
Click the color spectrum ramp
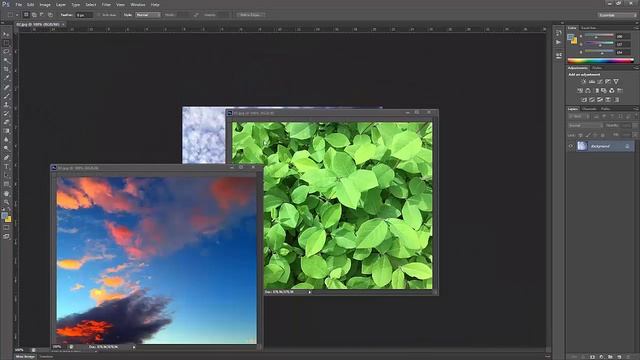pos(601,60)
